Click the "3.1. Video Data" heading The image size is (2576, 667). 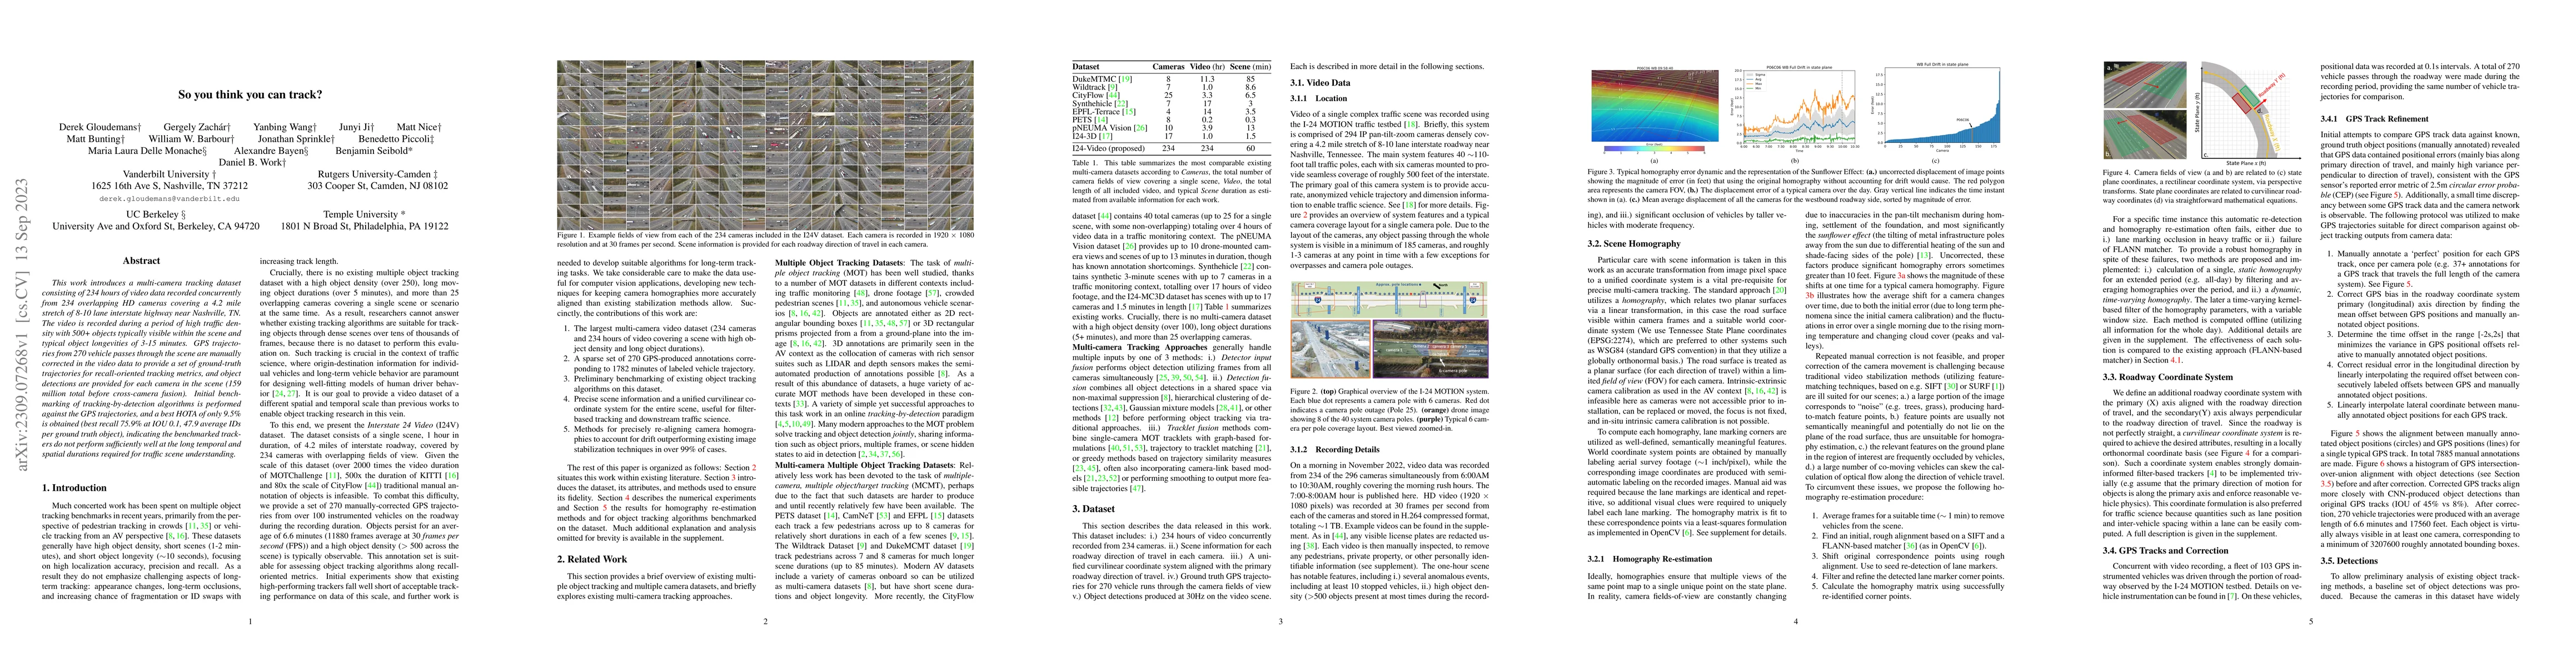click(x=1320, y=83)
